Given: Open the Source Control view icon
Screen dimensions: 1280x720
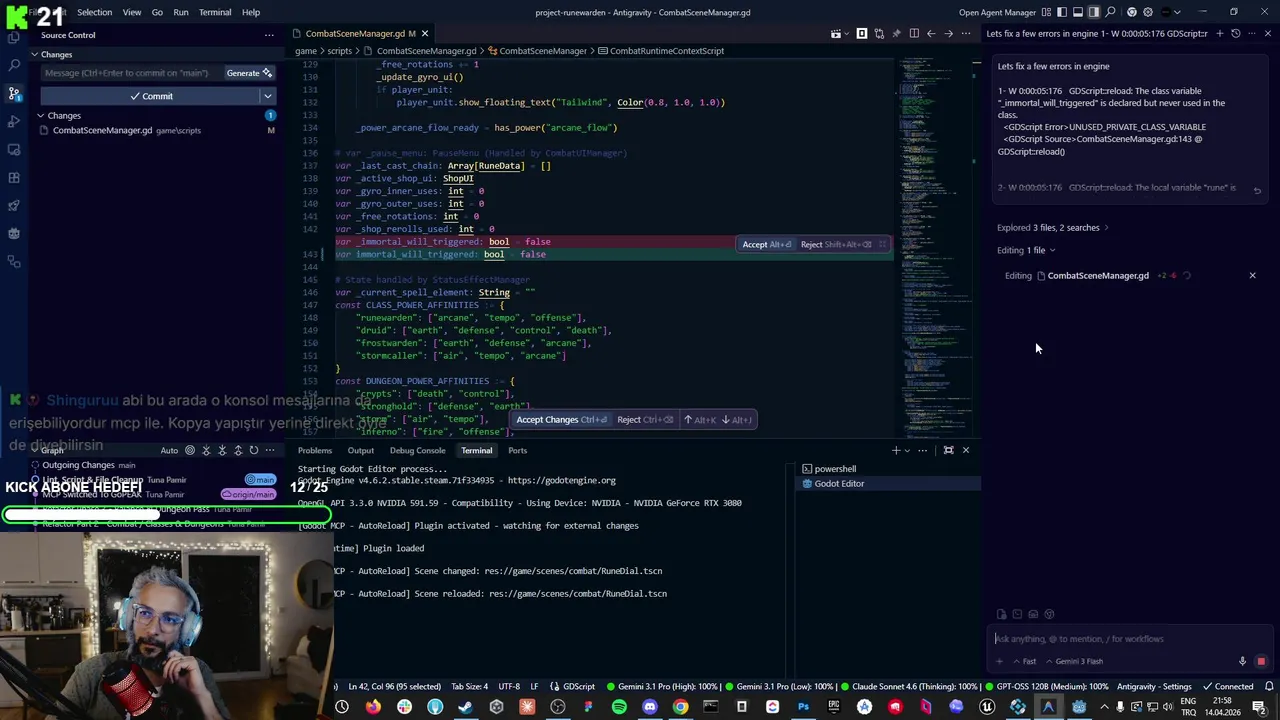Looking at the screenshot, I should (x=14, y=93).
